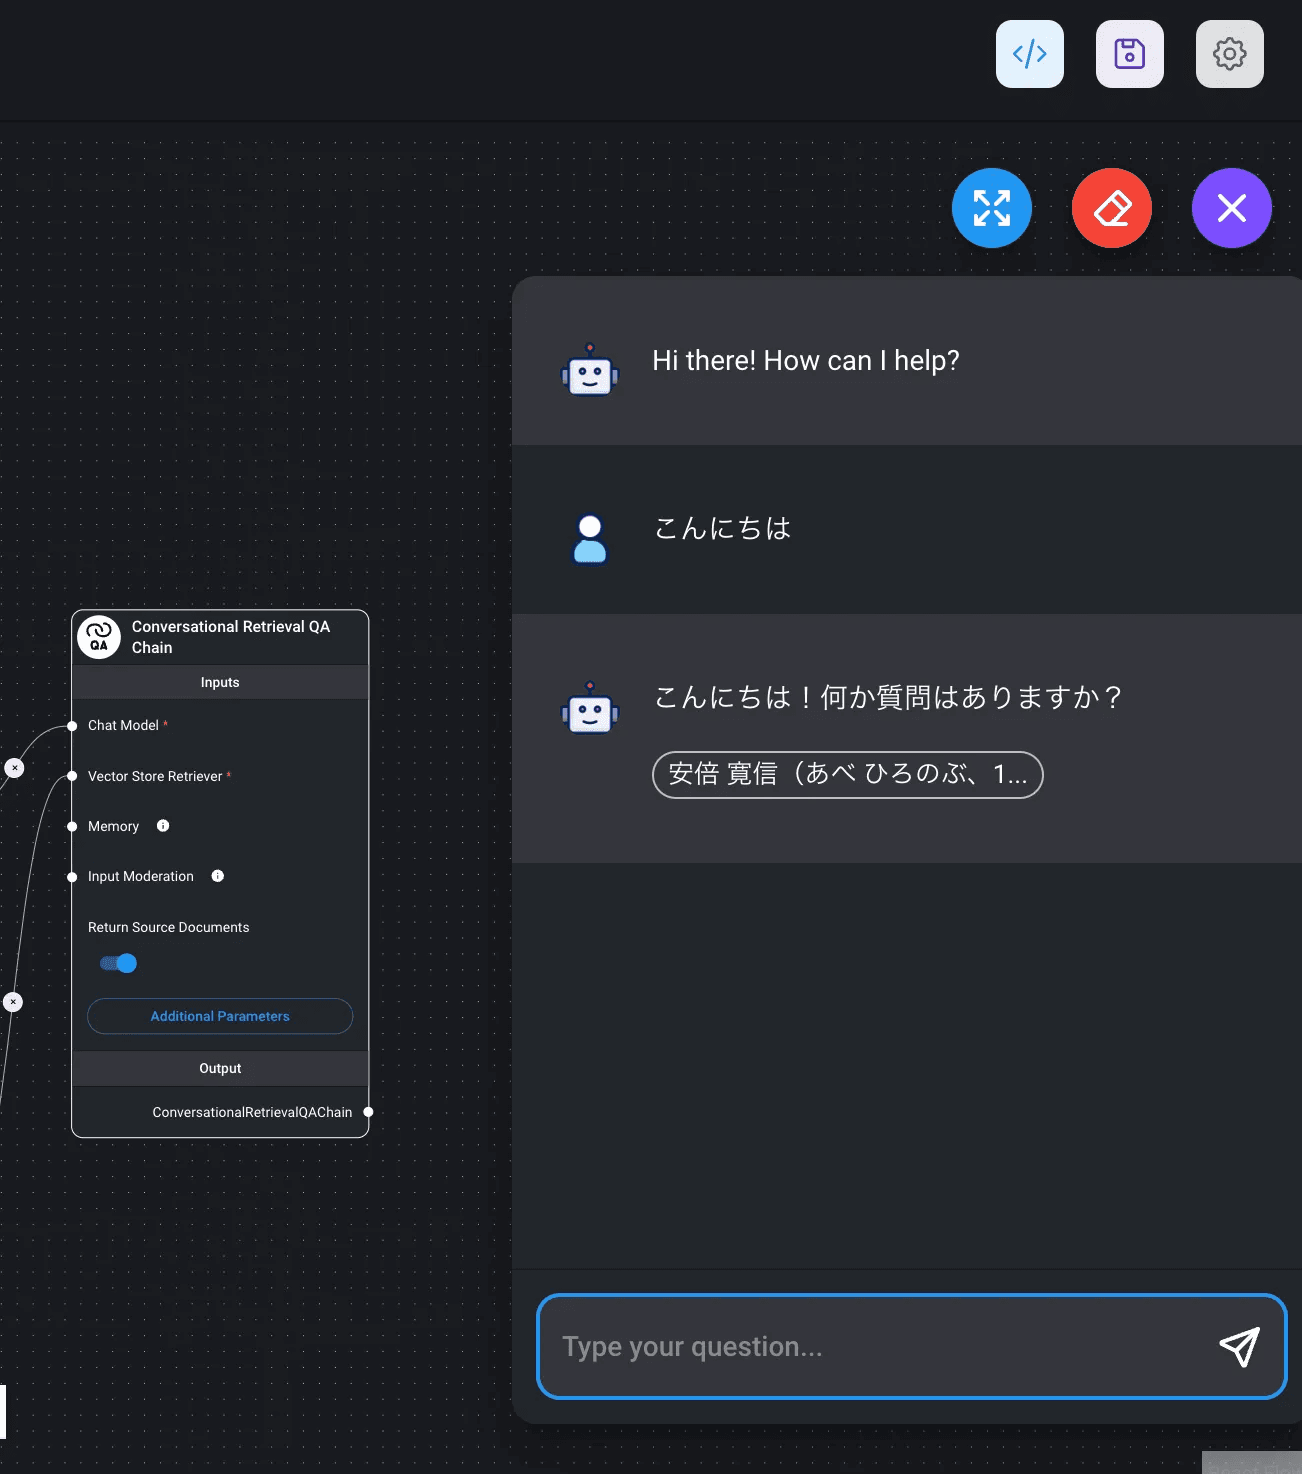
Task: Click the Memory info icon
Action: (163, 826)
